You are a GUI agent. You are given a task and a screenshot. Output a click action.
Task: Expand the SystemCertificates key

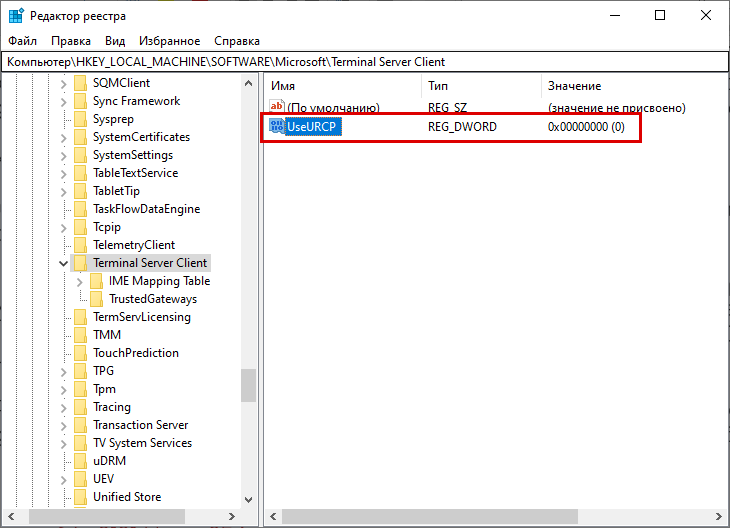[64, 138]
